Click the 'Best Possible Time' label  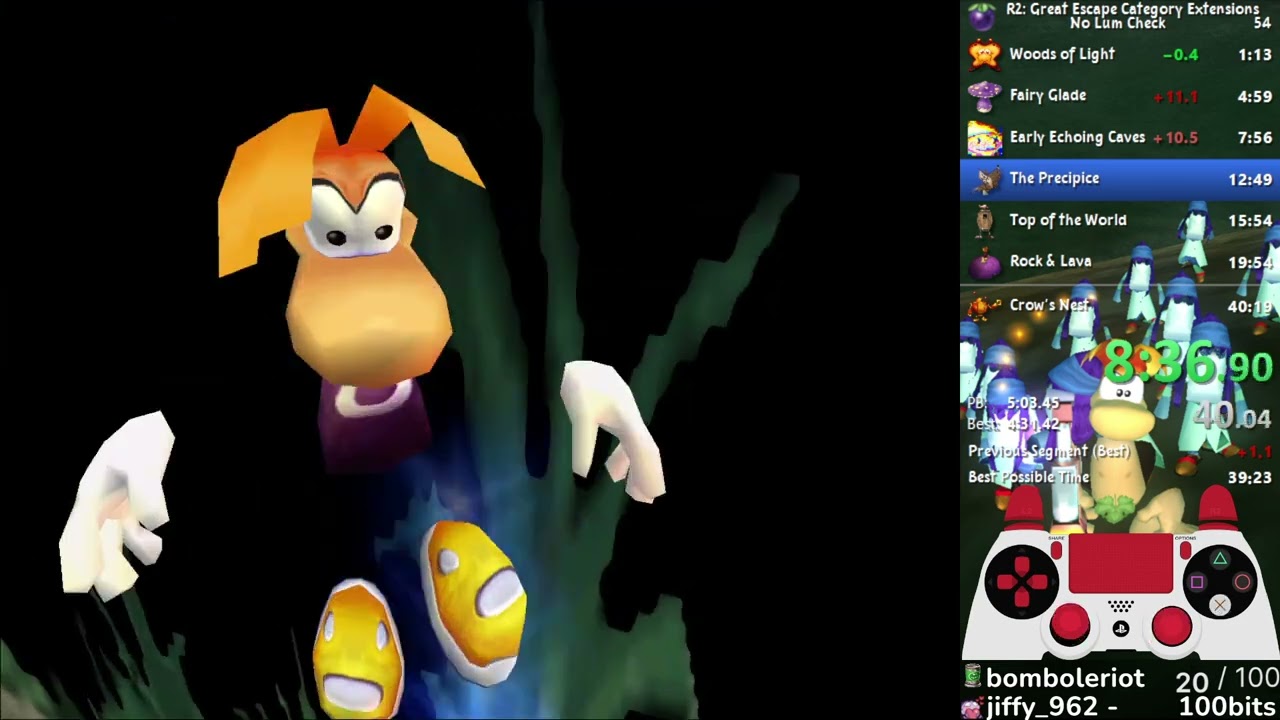pyautogui.click(x=1029, y=477)
